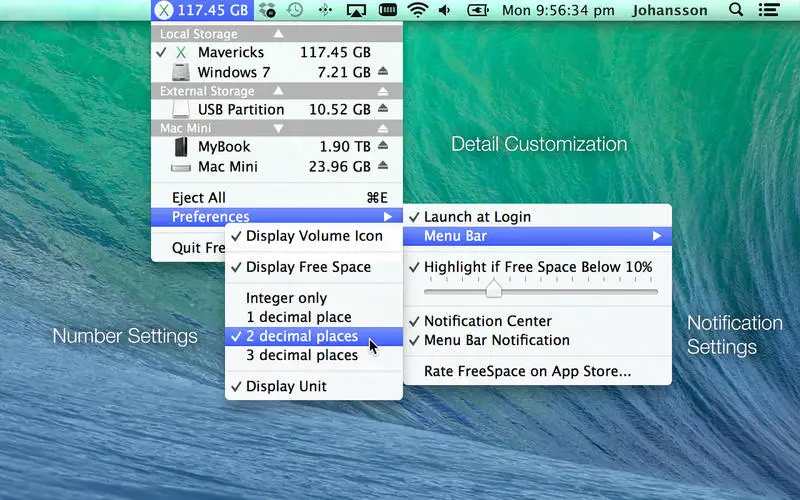Select the MyBook 1.90 TB row
This screenshot has height=500, width=800.
pos(277,146)
